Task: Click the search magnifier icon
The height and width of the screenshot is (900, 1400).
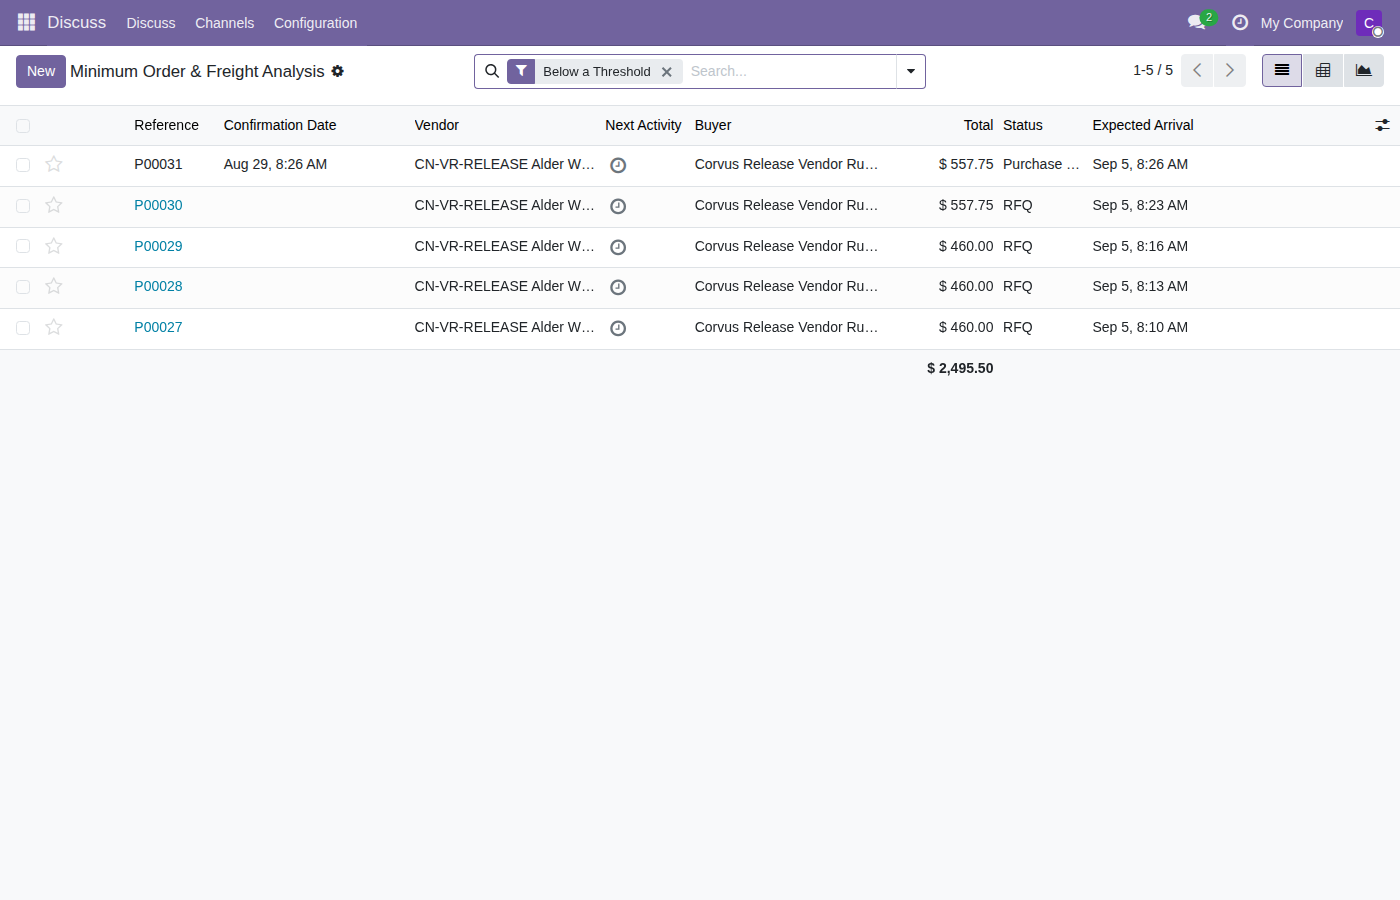Action: click(x=492, y=71)
